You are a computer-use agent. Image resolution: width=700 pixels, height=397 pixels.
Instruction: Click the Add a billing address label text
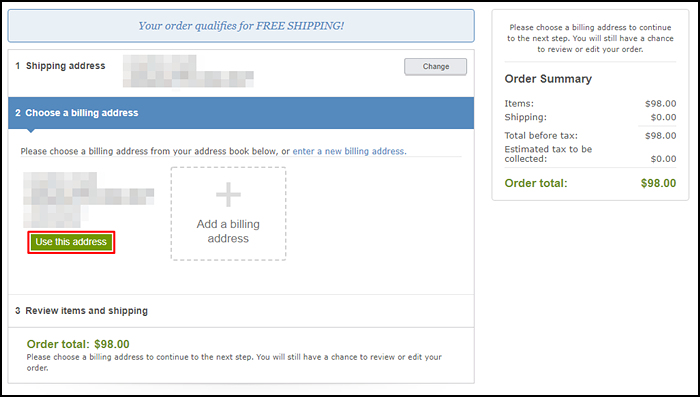click(x=228, y=231)
